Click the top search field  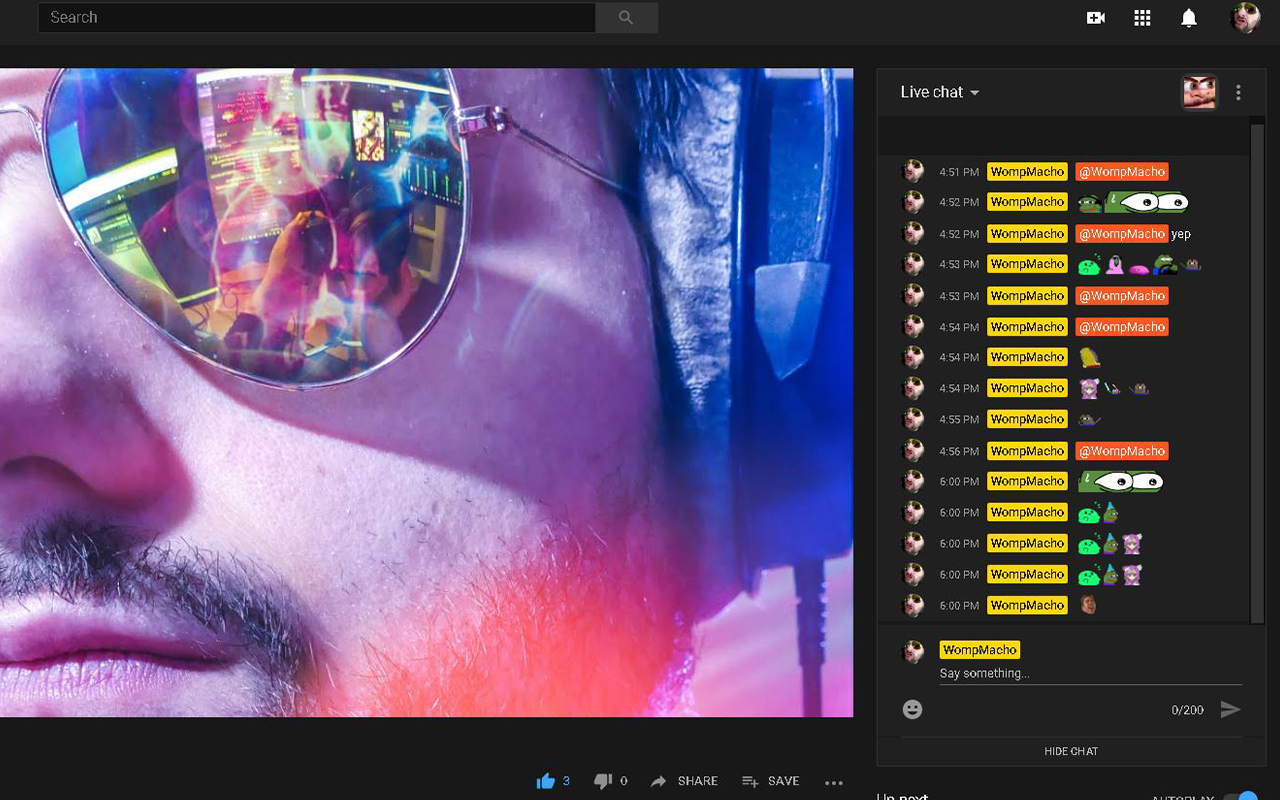click(317, 18)
